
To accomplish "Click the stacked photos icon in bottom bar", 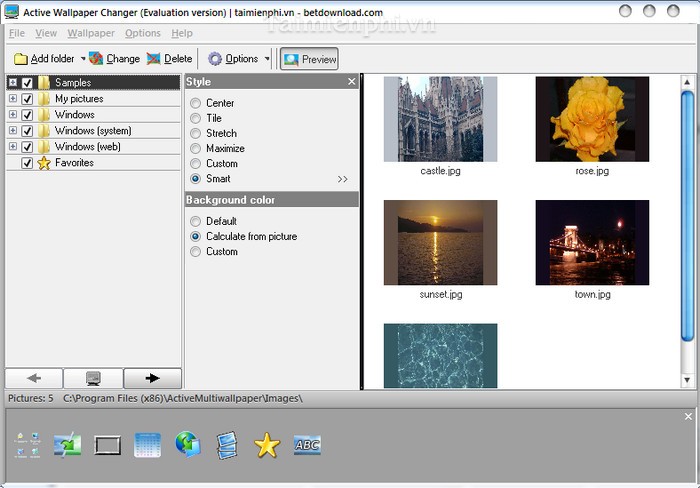I will coord(227,445).
